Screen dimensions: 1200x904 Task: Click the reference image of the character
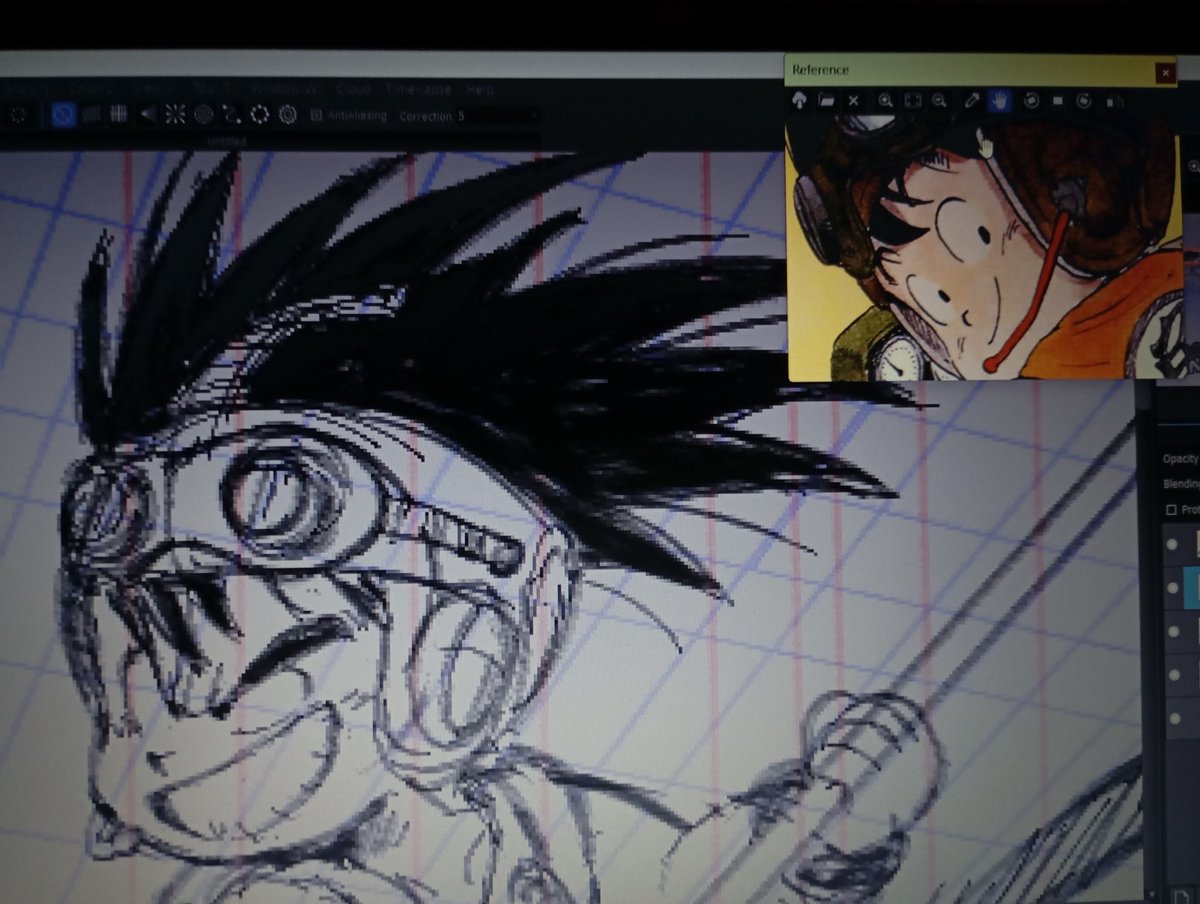coord(984,246)
